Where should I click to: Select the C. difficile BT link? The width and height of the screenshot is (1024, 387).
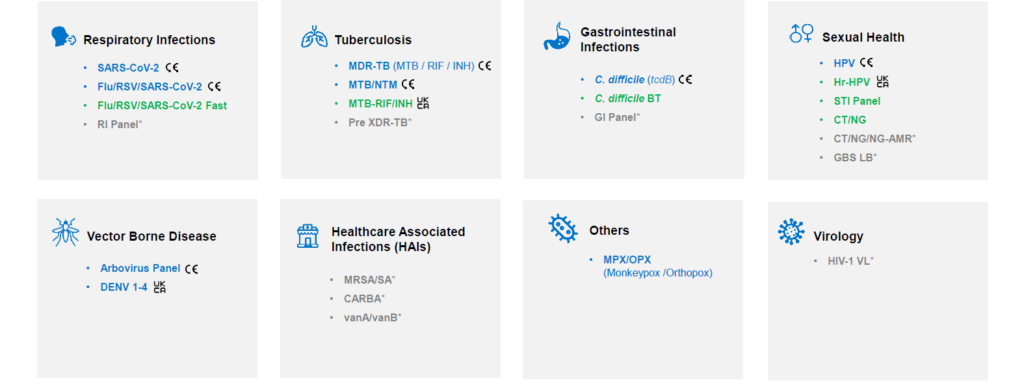pos(628,99)
